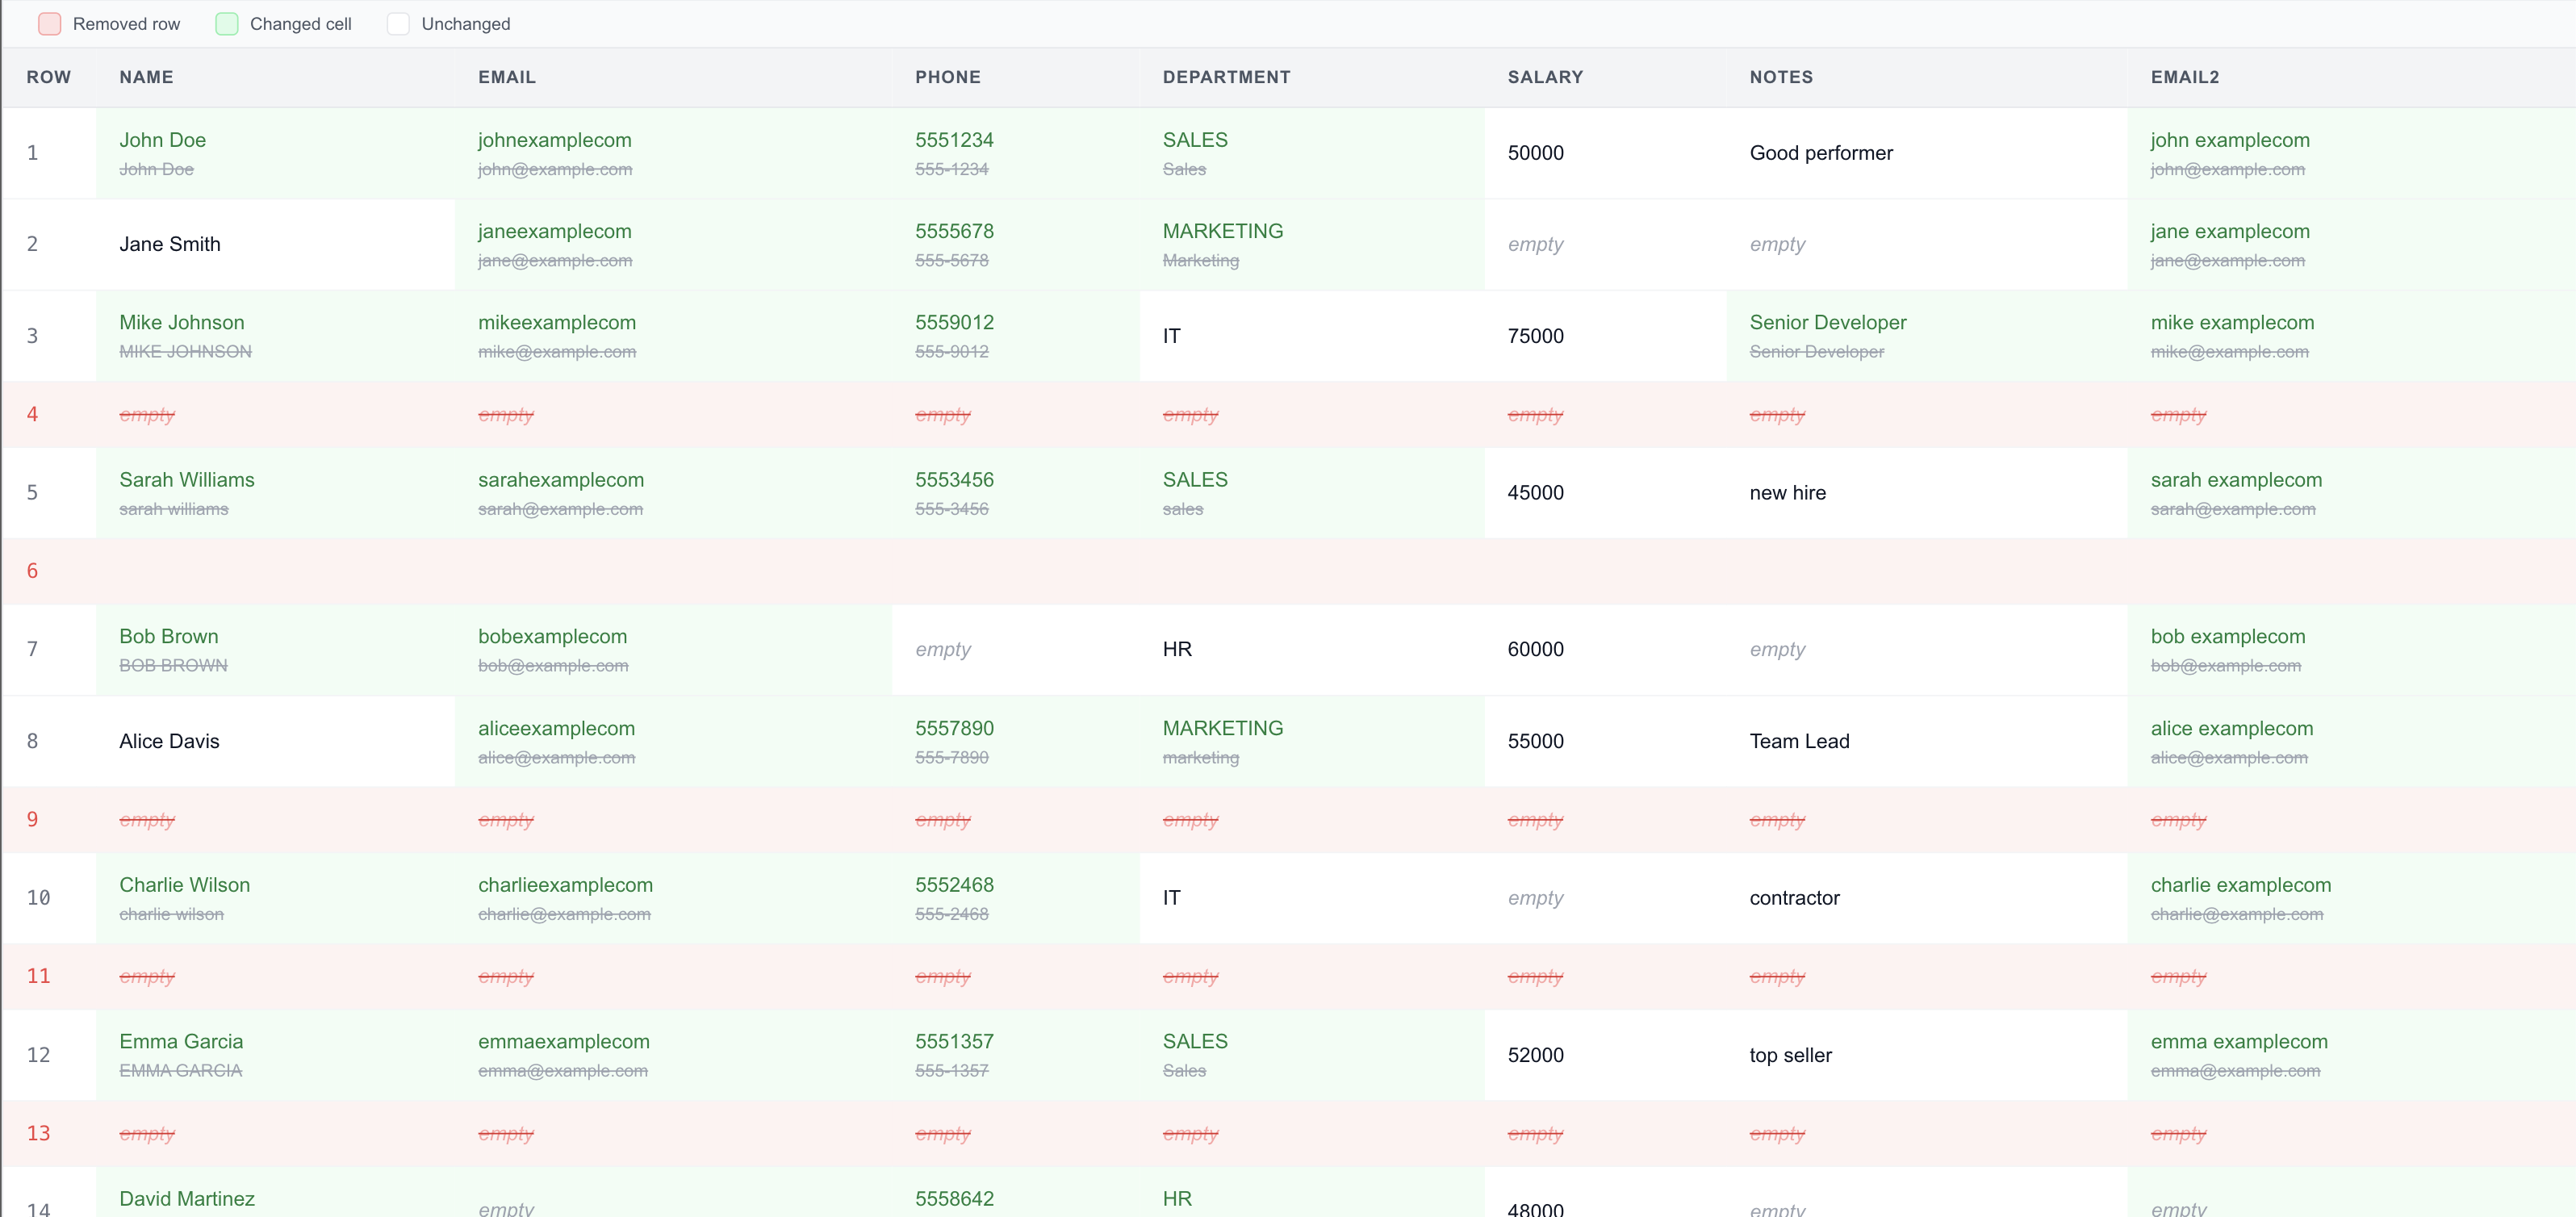This screenshot has width=2576, height=1217.
Task: Click the EMAIL2 column header
Action: 2184,77
